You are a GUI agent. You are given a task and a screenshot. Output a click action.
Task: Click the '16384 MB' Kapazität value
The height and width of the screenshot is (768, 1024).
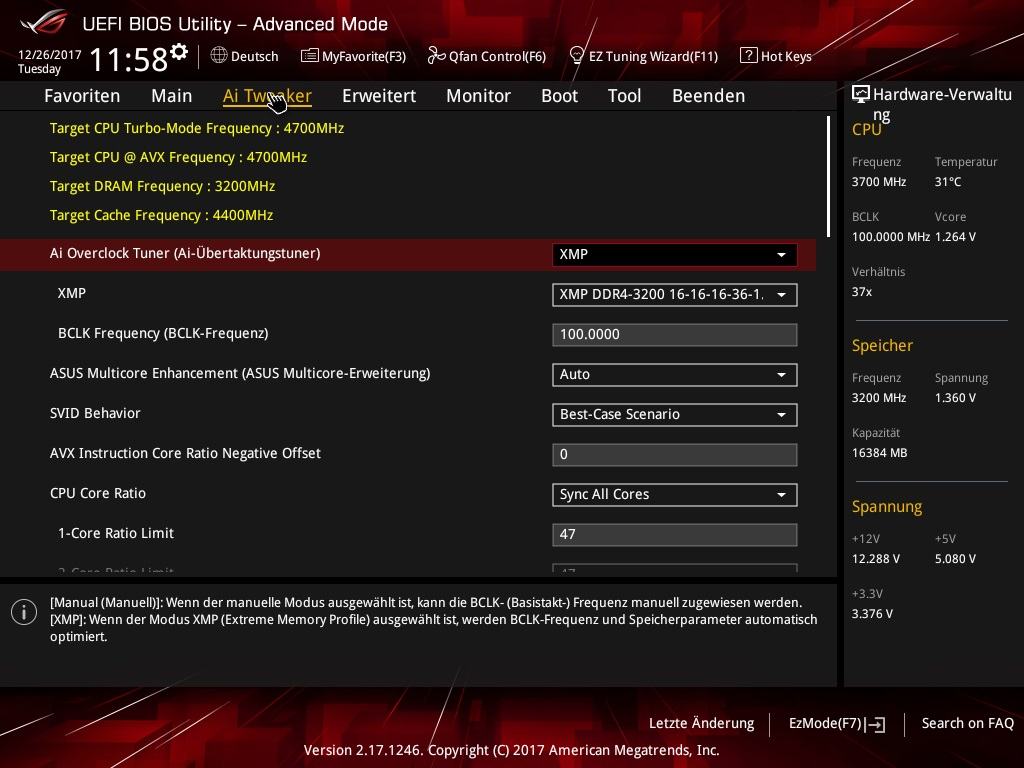click(x=879, y=453)
